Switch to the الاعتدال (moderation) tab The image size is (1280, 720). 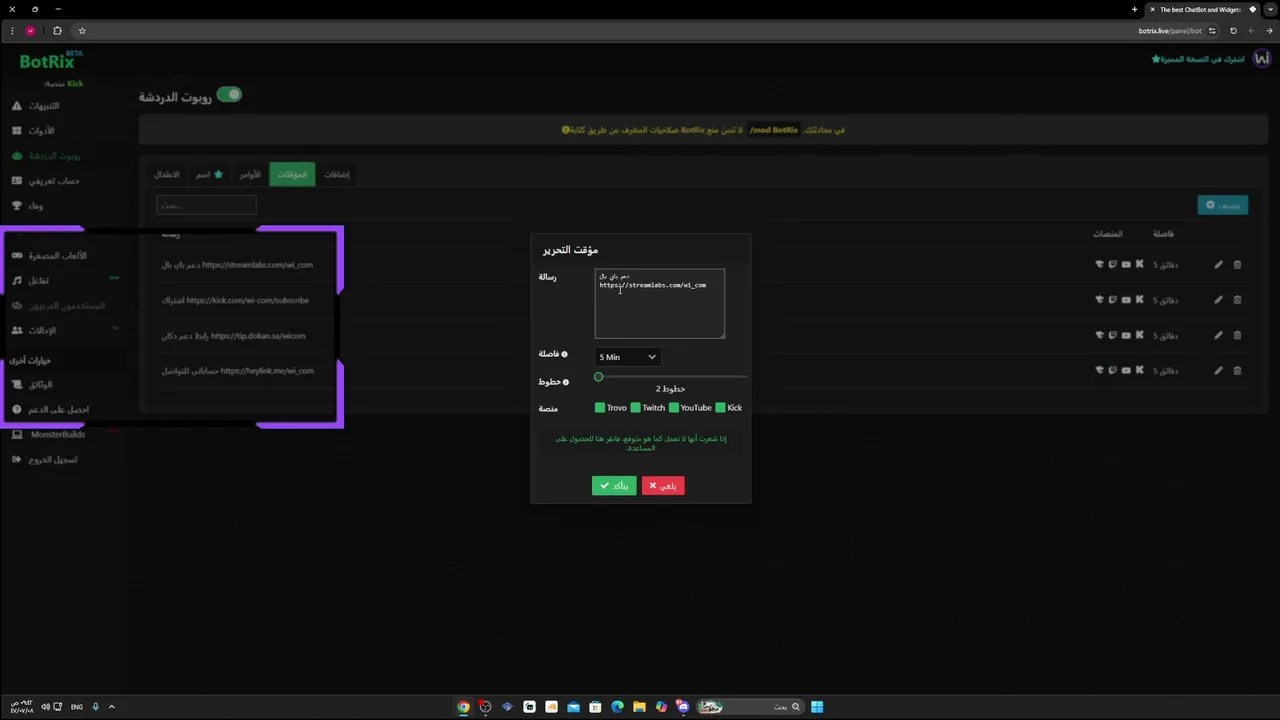[167, 174]
